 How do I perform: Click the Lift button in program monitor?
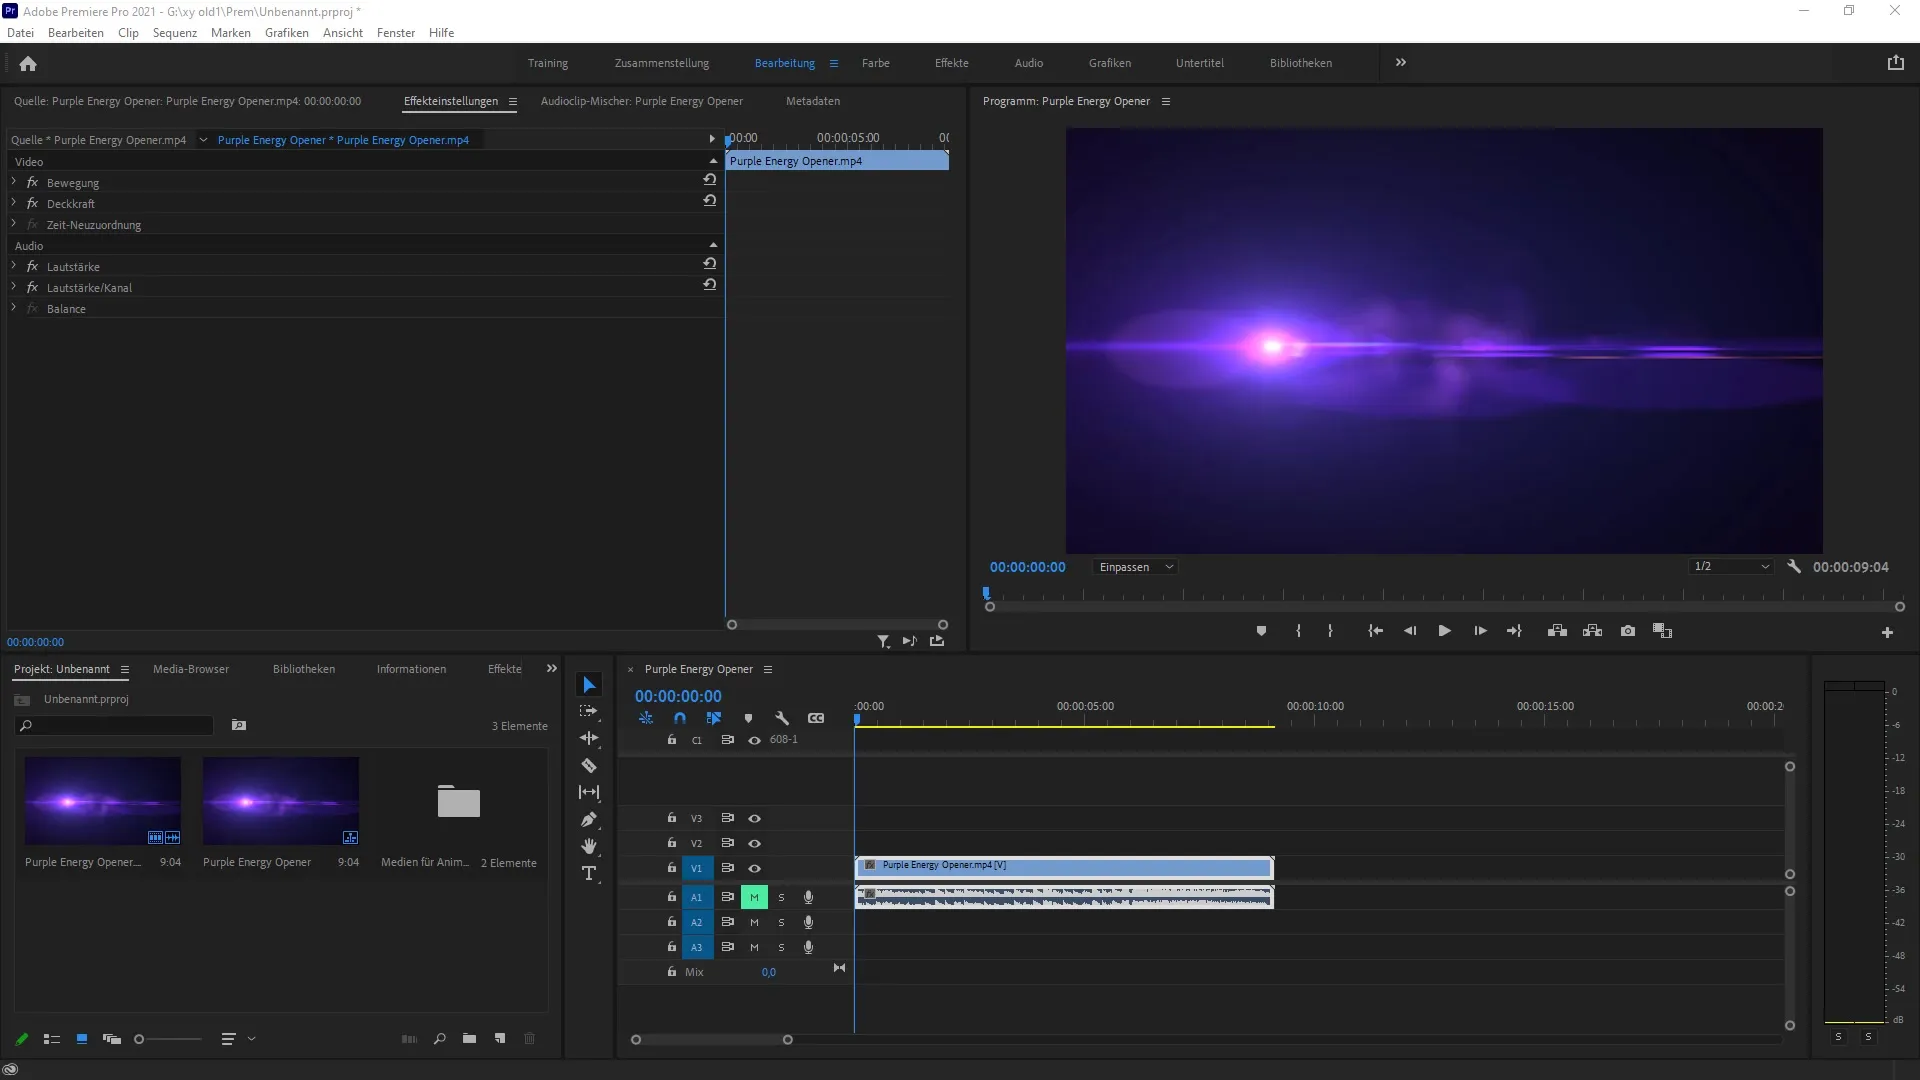pos(1557,631)
